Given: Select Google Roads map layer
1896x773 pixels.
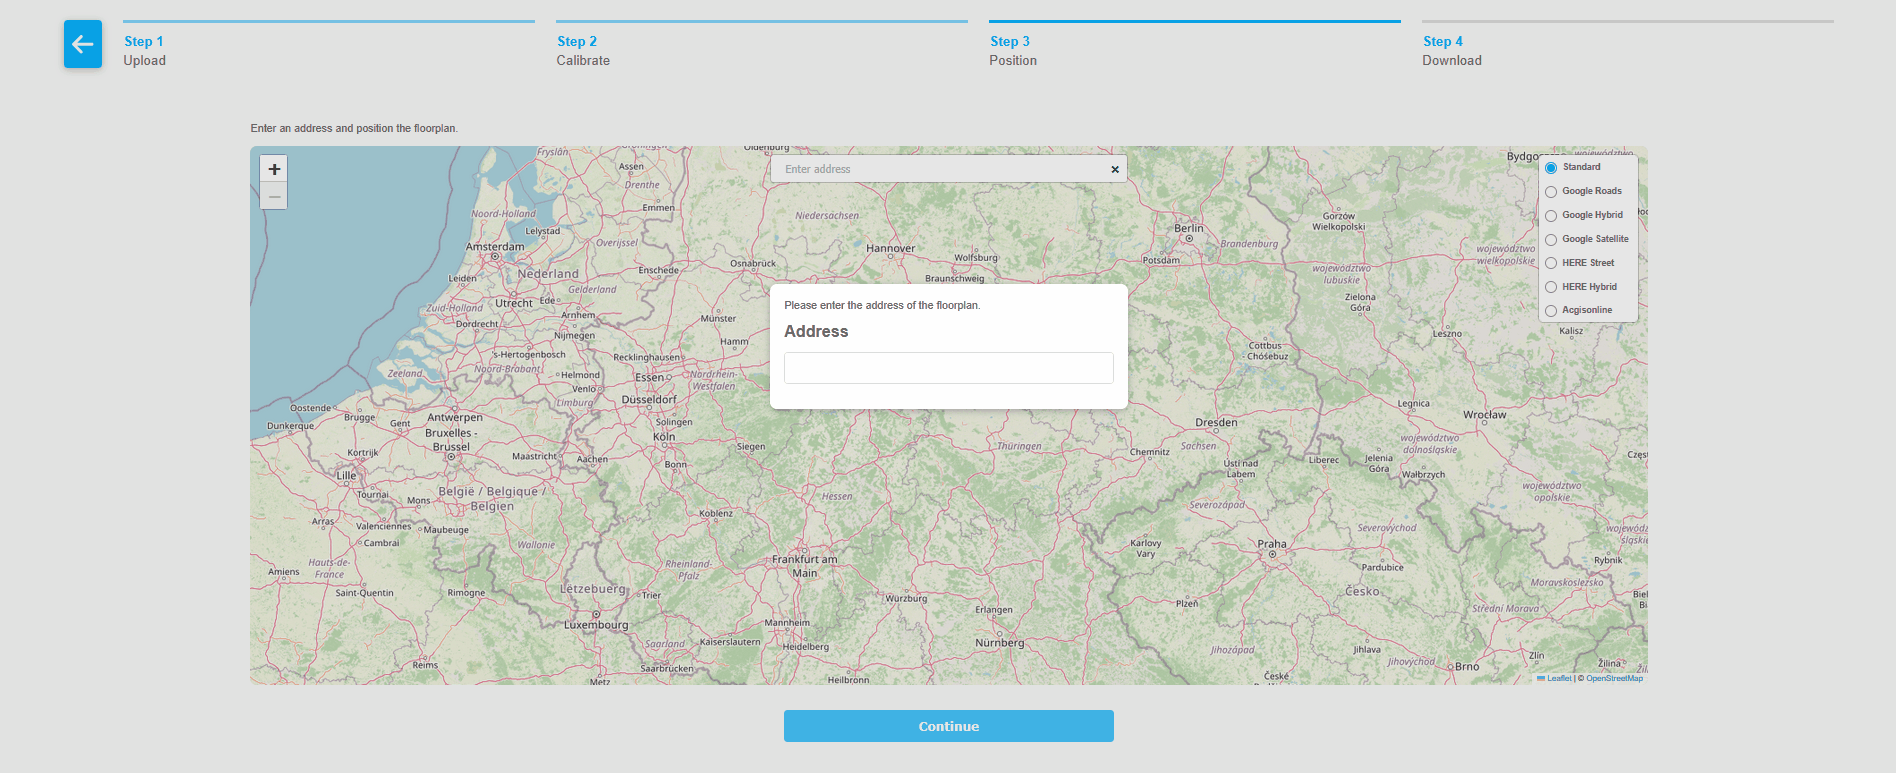Looking at the screenshot, I should point(1551,192).
